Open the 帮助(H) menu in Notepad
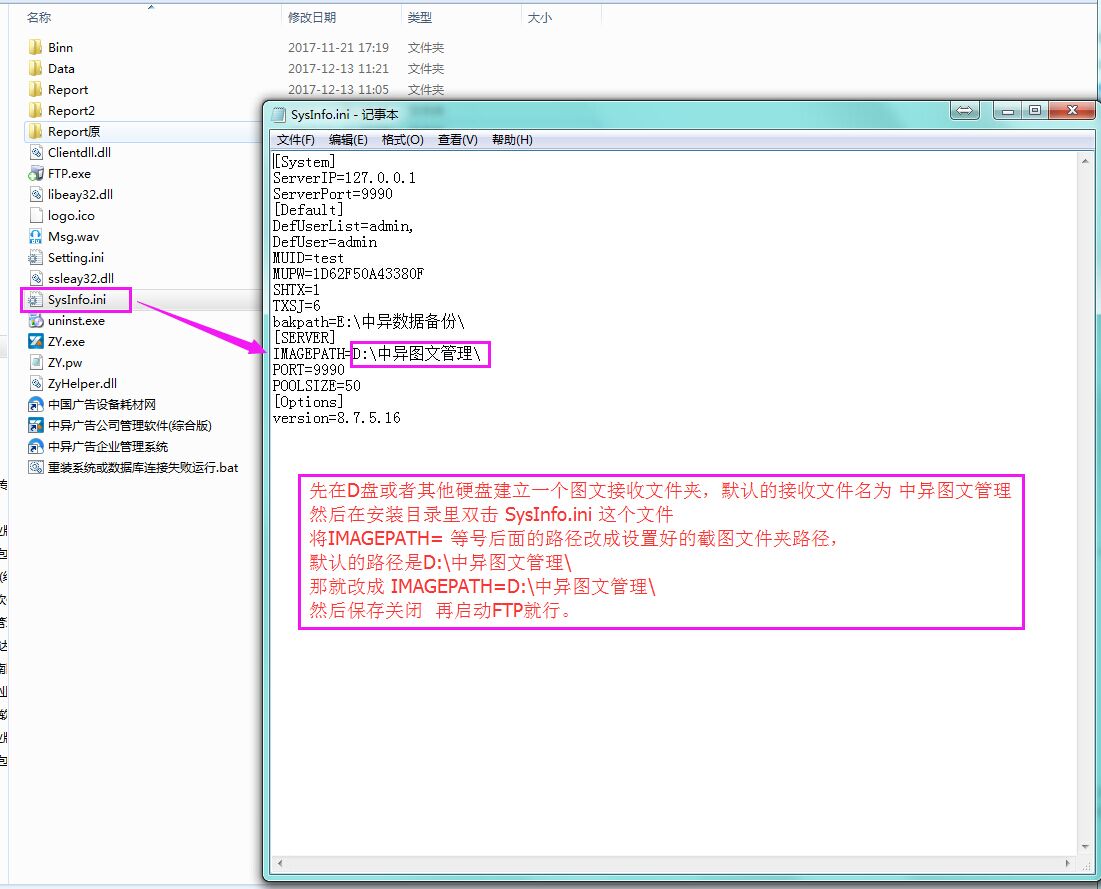This screenshot has width=1101, height=889. click(512, 140)
